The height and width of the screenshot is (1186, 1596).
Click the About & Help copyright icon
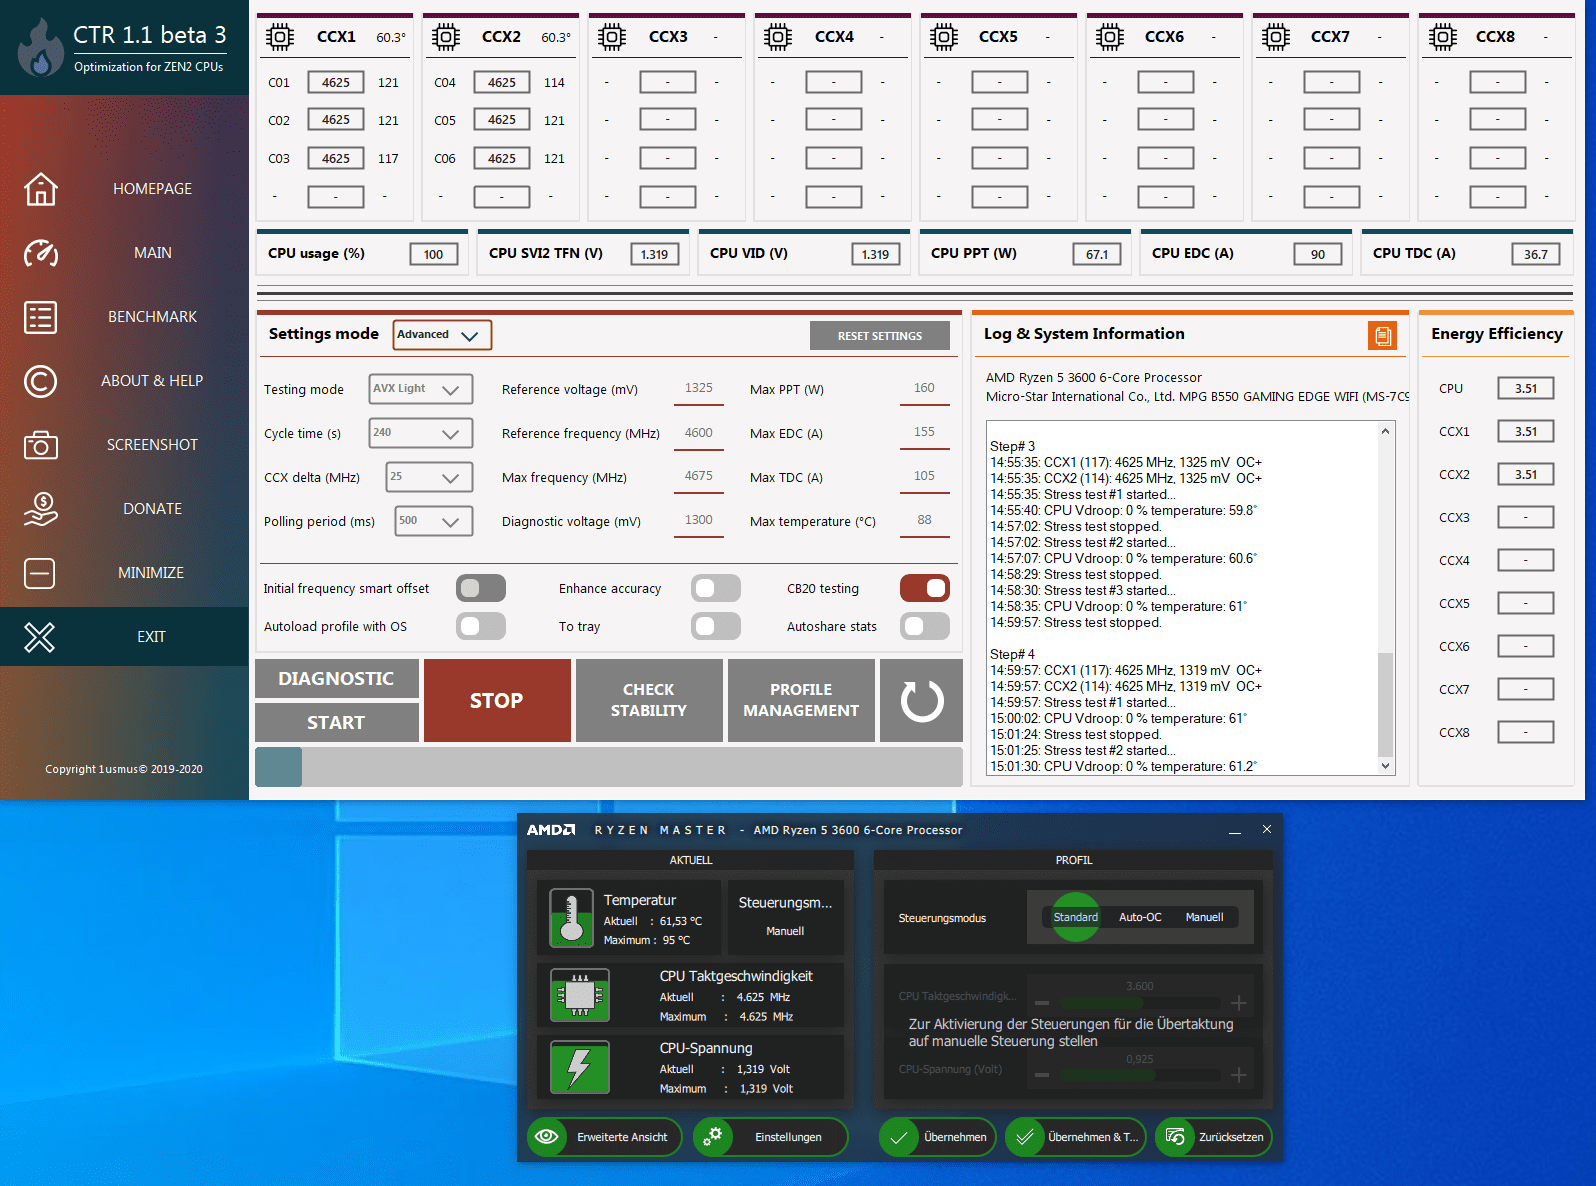click(41, 381)
